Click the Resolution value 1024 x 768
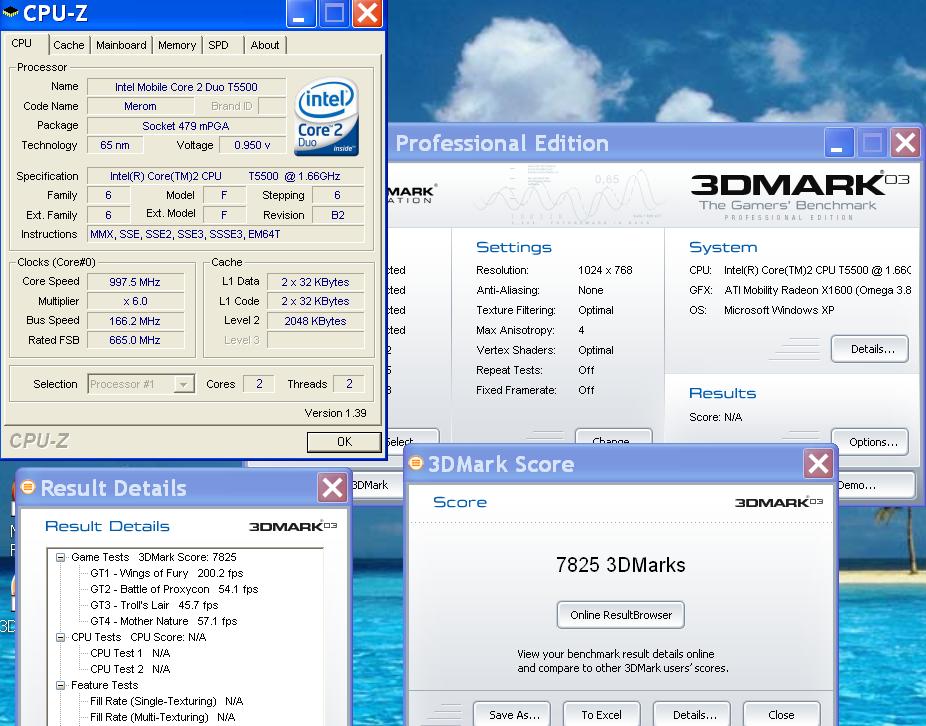Screen dimensions: 926x726 605,271
